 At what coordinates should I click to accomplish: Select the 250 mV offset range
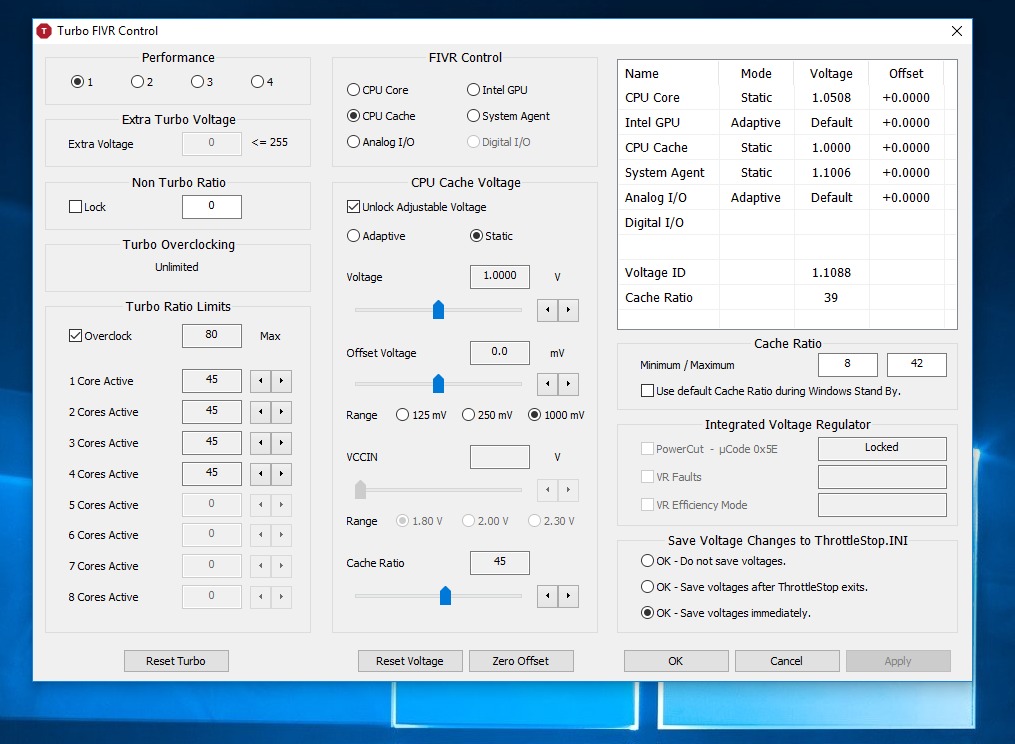click(x=468, y=415)
